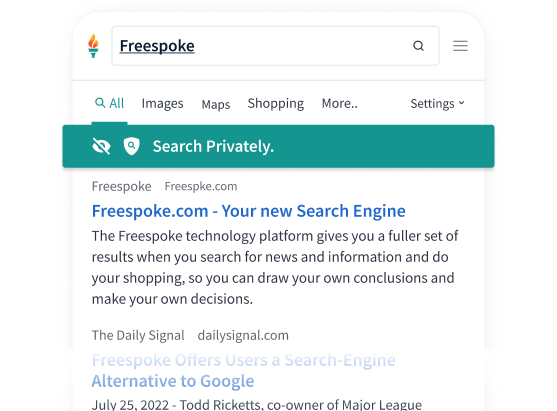The height and width of the screenshot is (411, 557).
Task: Click the Freespoke torch logo
Action: 93,46
